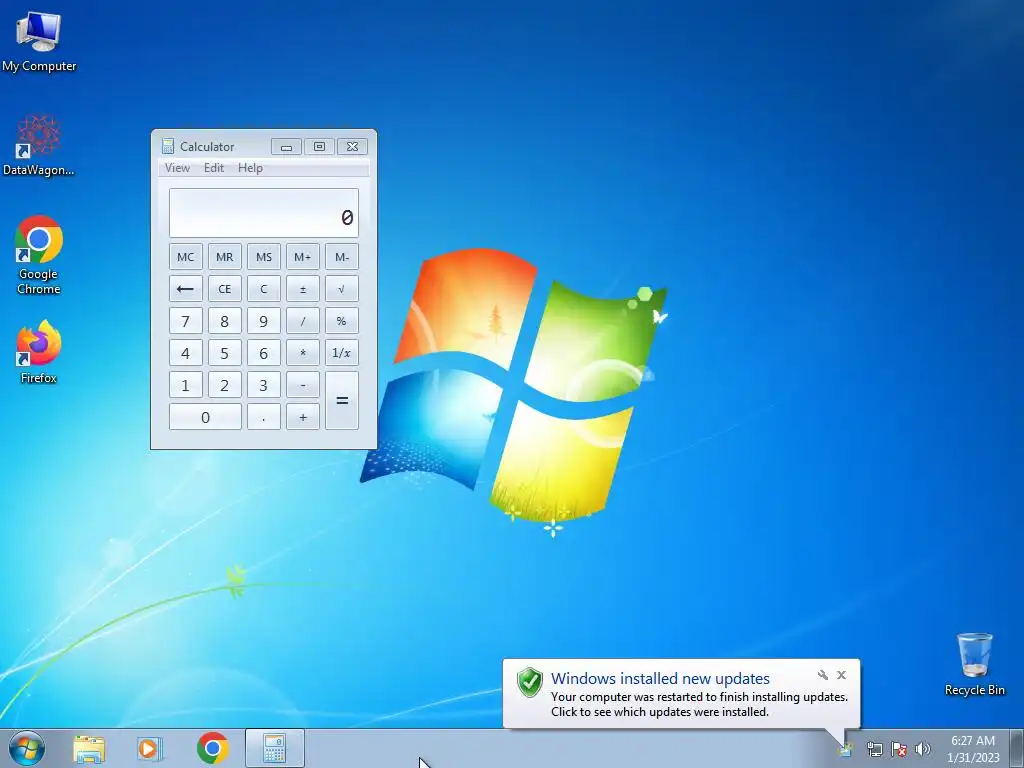This screenshot has width=1024, height=768.
Task: Click the 5 digit button
Action: coord(225,353)
